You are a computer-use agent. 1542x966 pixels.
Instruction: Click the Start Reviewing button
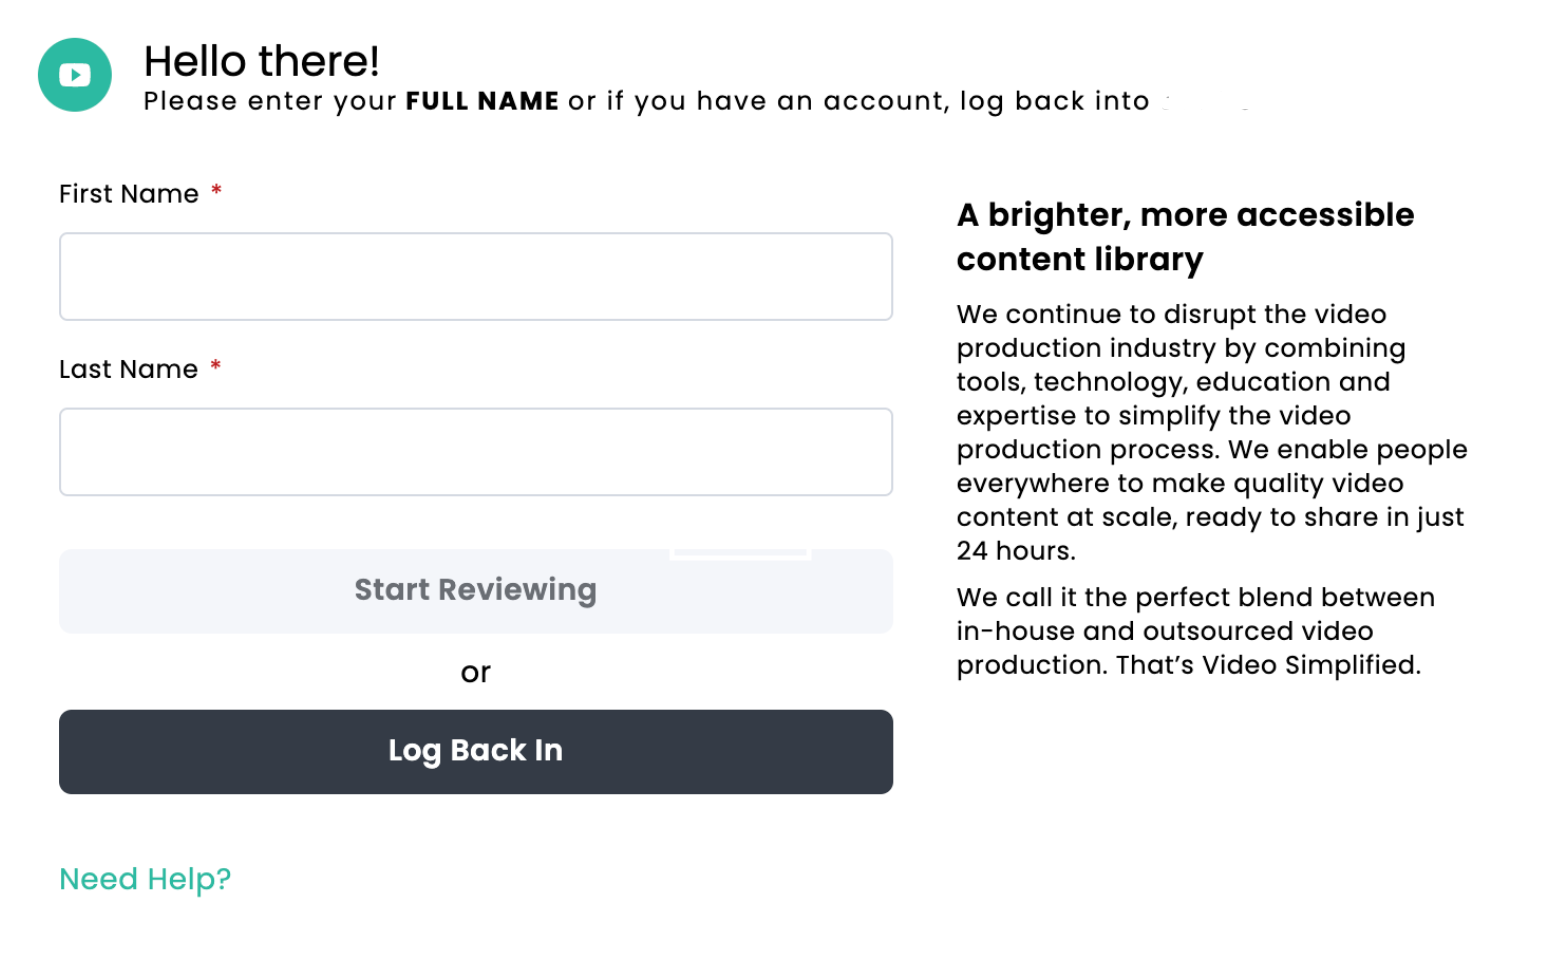pyautogui.click(x=476, y=591)
